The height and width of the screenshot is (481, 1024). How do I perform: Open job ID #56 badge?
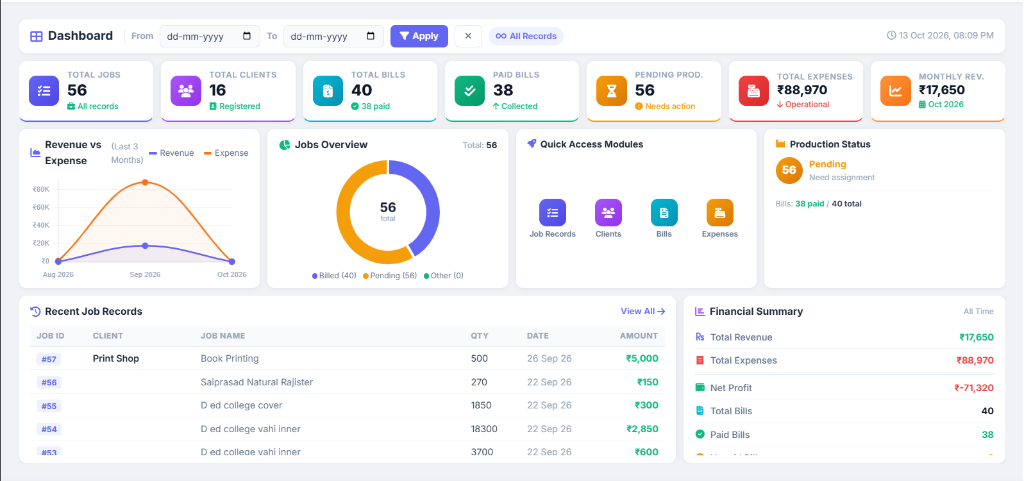click(x=49, y=382)
